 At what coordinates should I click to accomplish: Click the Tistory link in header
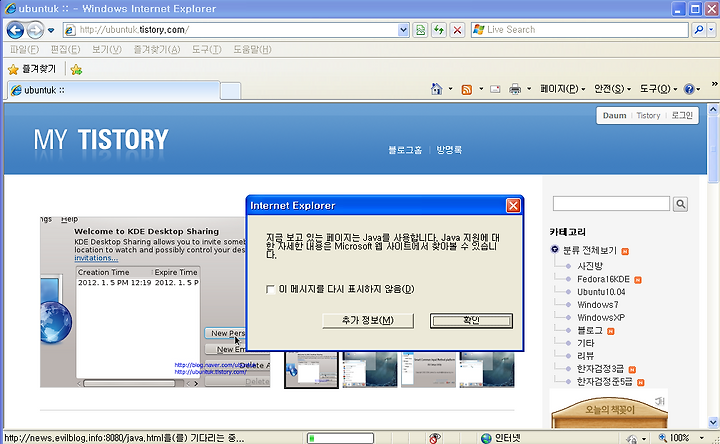tap(648, 115)
